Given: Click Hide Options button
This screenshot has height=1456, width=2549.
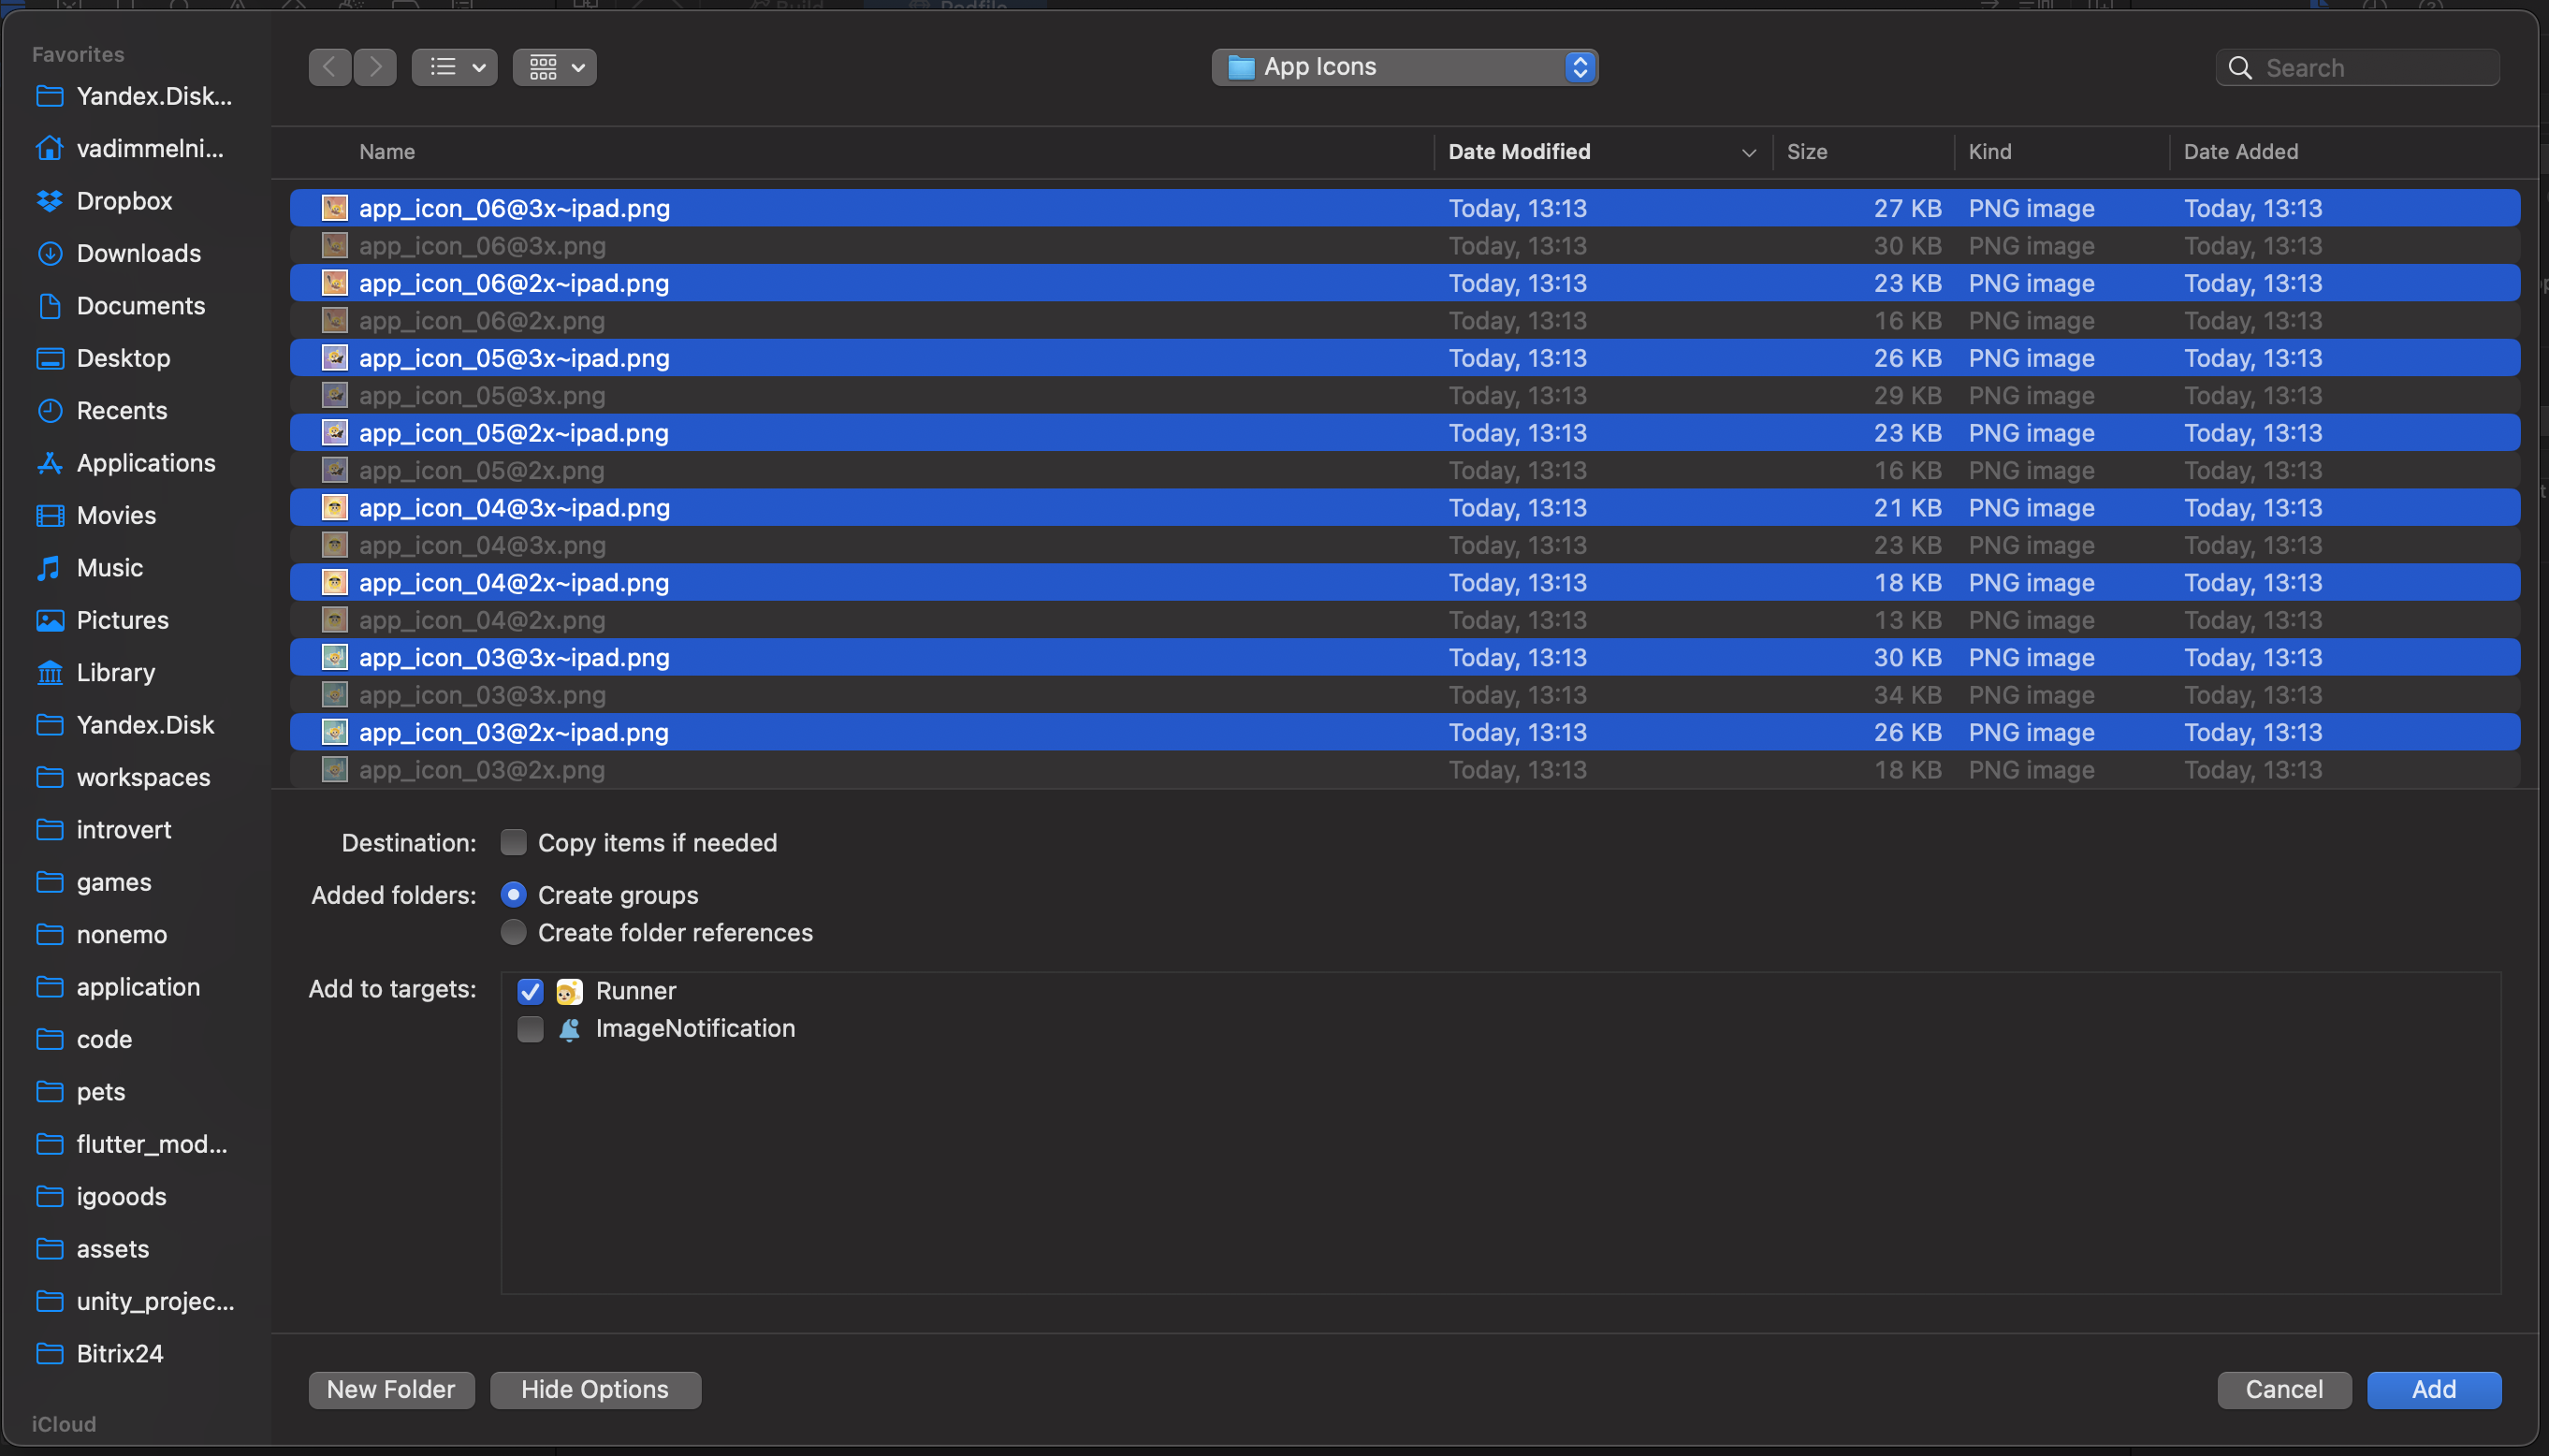Looking at the screenshot, I should (x=595, y=1389).
